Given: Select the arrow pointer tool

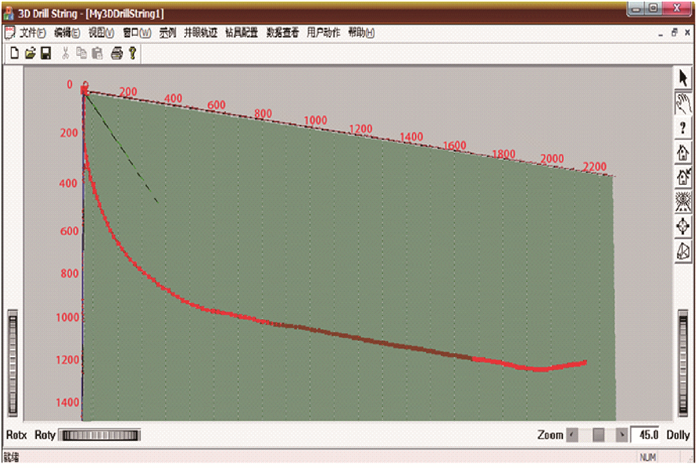Looking at the screenshot, I should point(684,78).
